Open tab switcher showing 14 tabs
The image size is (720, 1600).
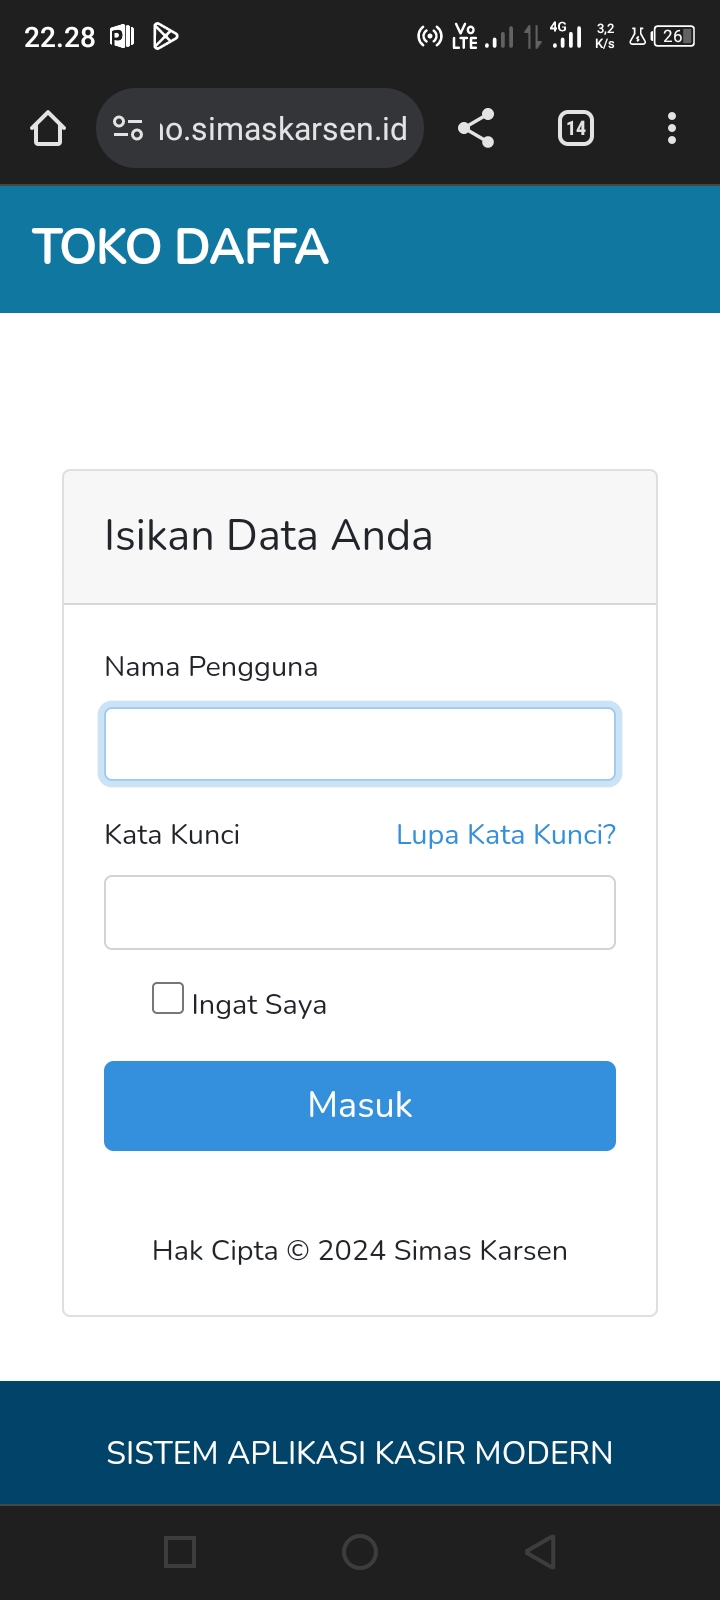575,129
